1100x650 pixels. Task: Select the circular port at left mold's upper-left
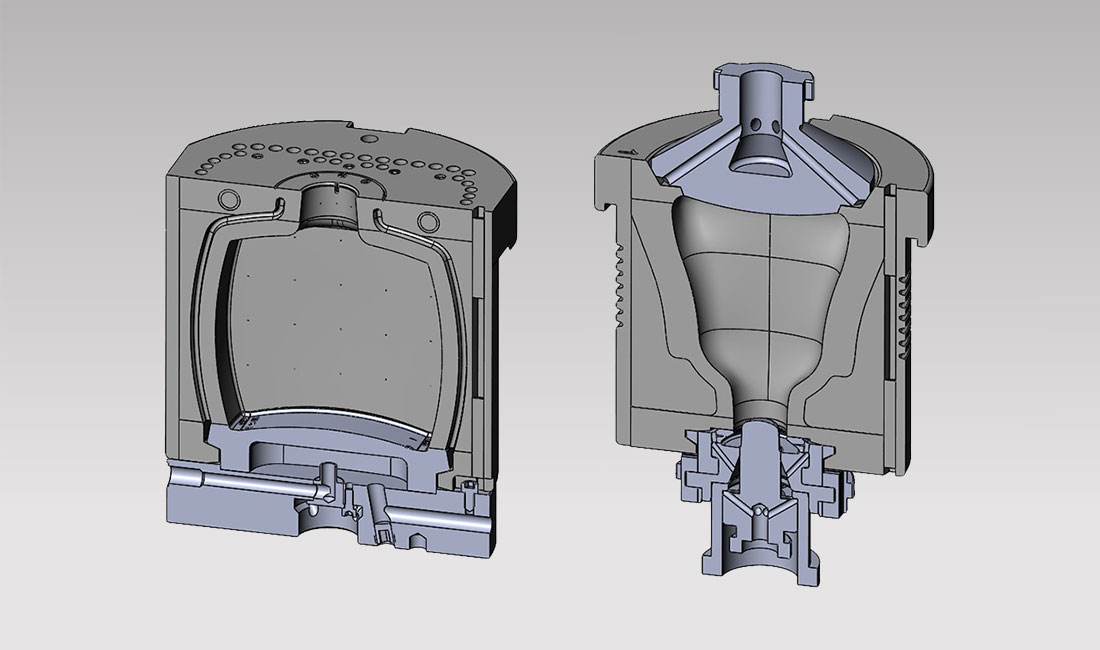pos(226,198)
